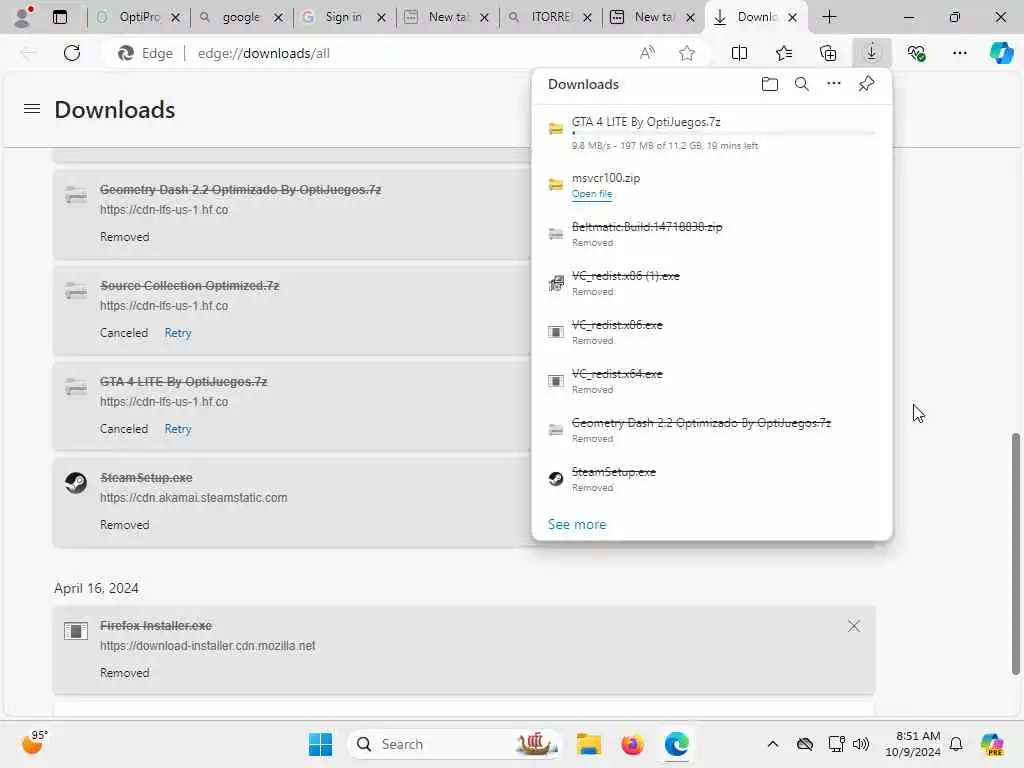Click GTA 4 LITE download progress bar
The height and width of the screenshot is (768, 1024).
[x=723, y=133]
